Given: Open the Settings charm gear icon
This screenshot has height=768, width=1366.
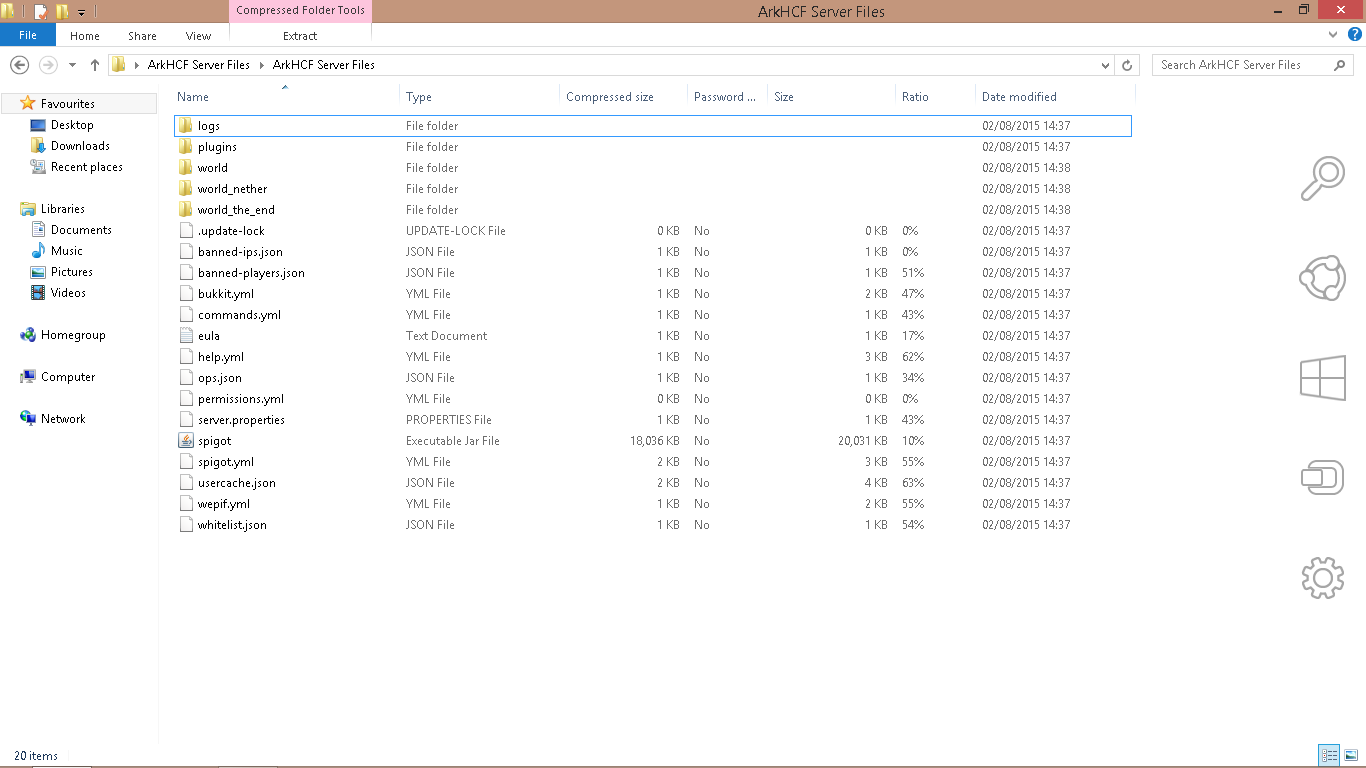Looking at the screenshot, I should pyautogui.click(x=1322, y=577).
